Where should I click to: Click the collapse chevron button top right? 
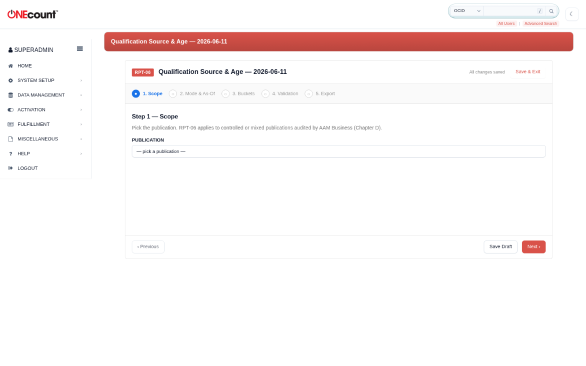point(571,14)
